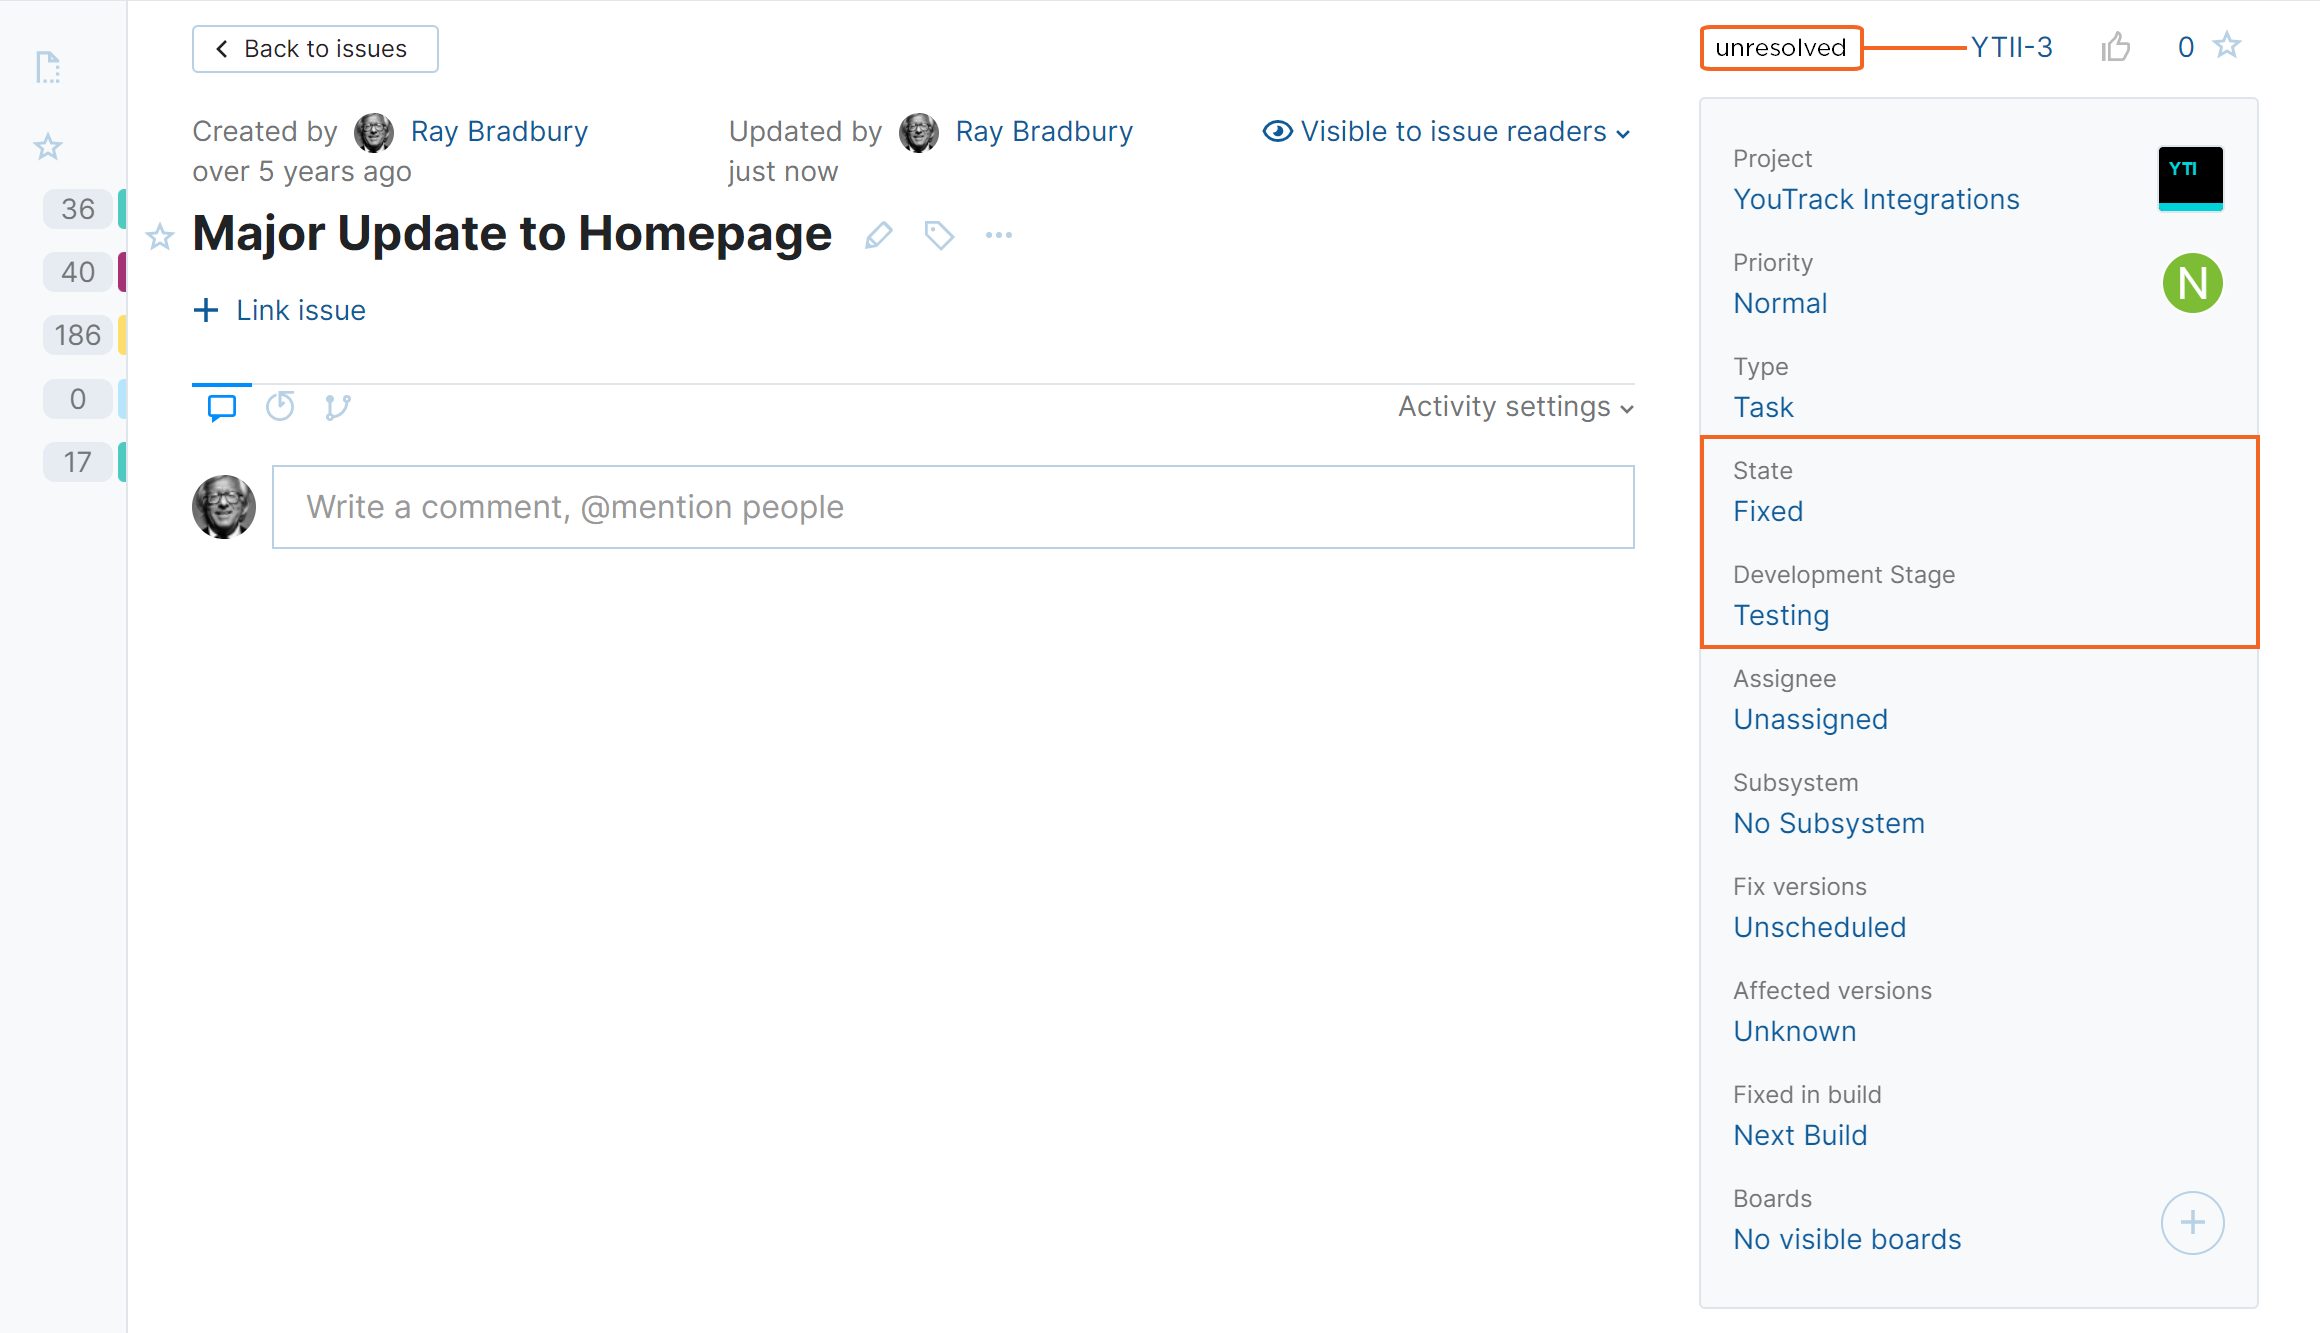This screenshot has height=1333, width=2320.
Task: Click the drafts document icon in sidebar
Action: [x=48, y=68]
